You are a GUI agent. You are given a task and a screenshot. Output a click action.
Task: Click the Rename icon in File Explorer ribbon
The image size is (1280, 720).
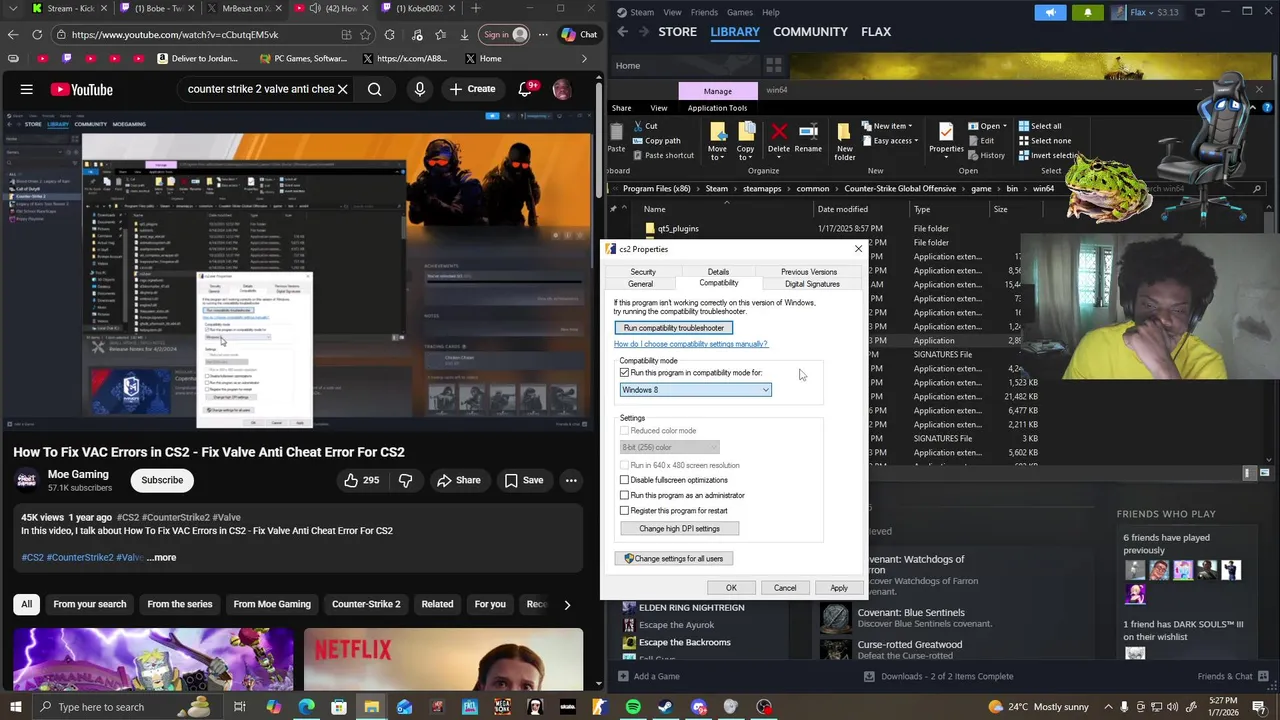click(x=808, y=132)
